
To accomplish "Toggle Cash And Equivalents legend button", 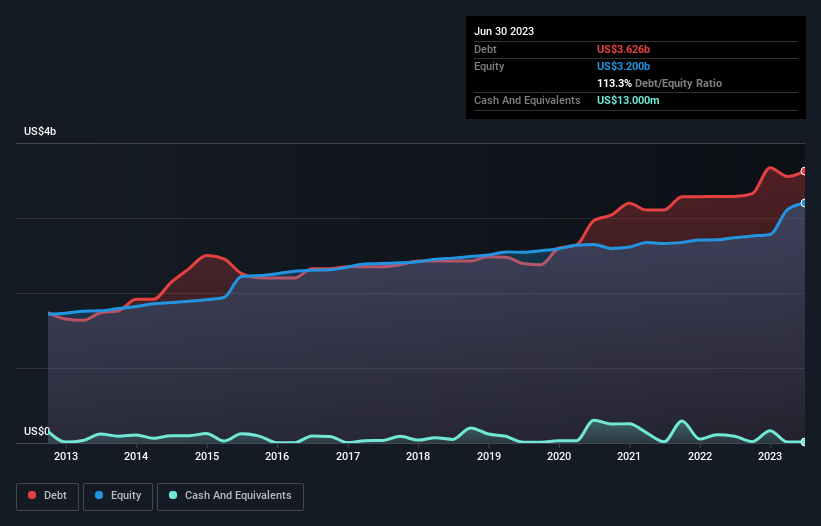I will point(230,496).
